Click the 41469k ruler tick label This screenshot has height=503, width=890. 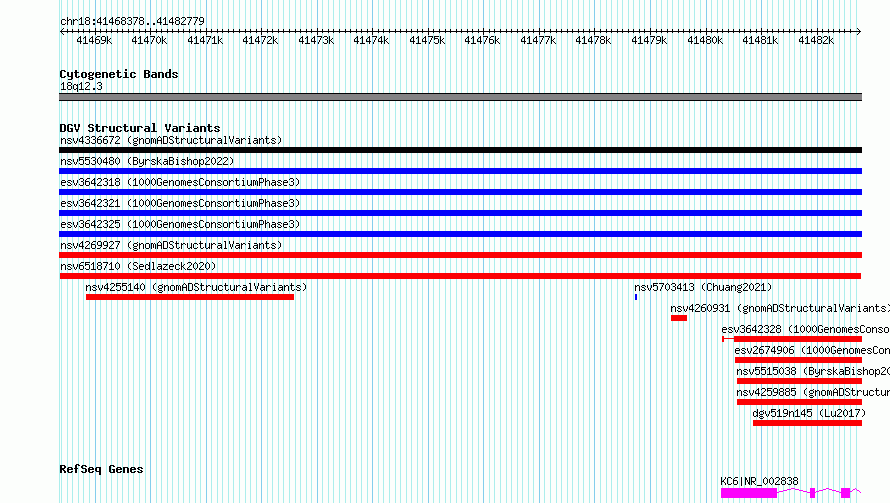(x=94, y=40)
